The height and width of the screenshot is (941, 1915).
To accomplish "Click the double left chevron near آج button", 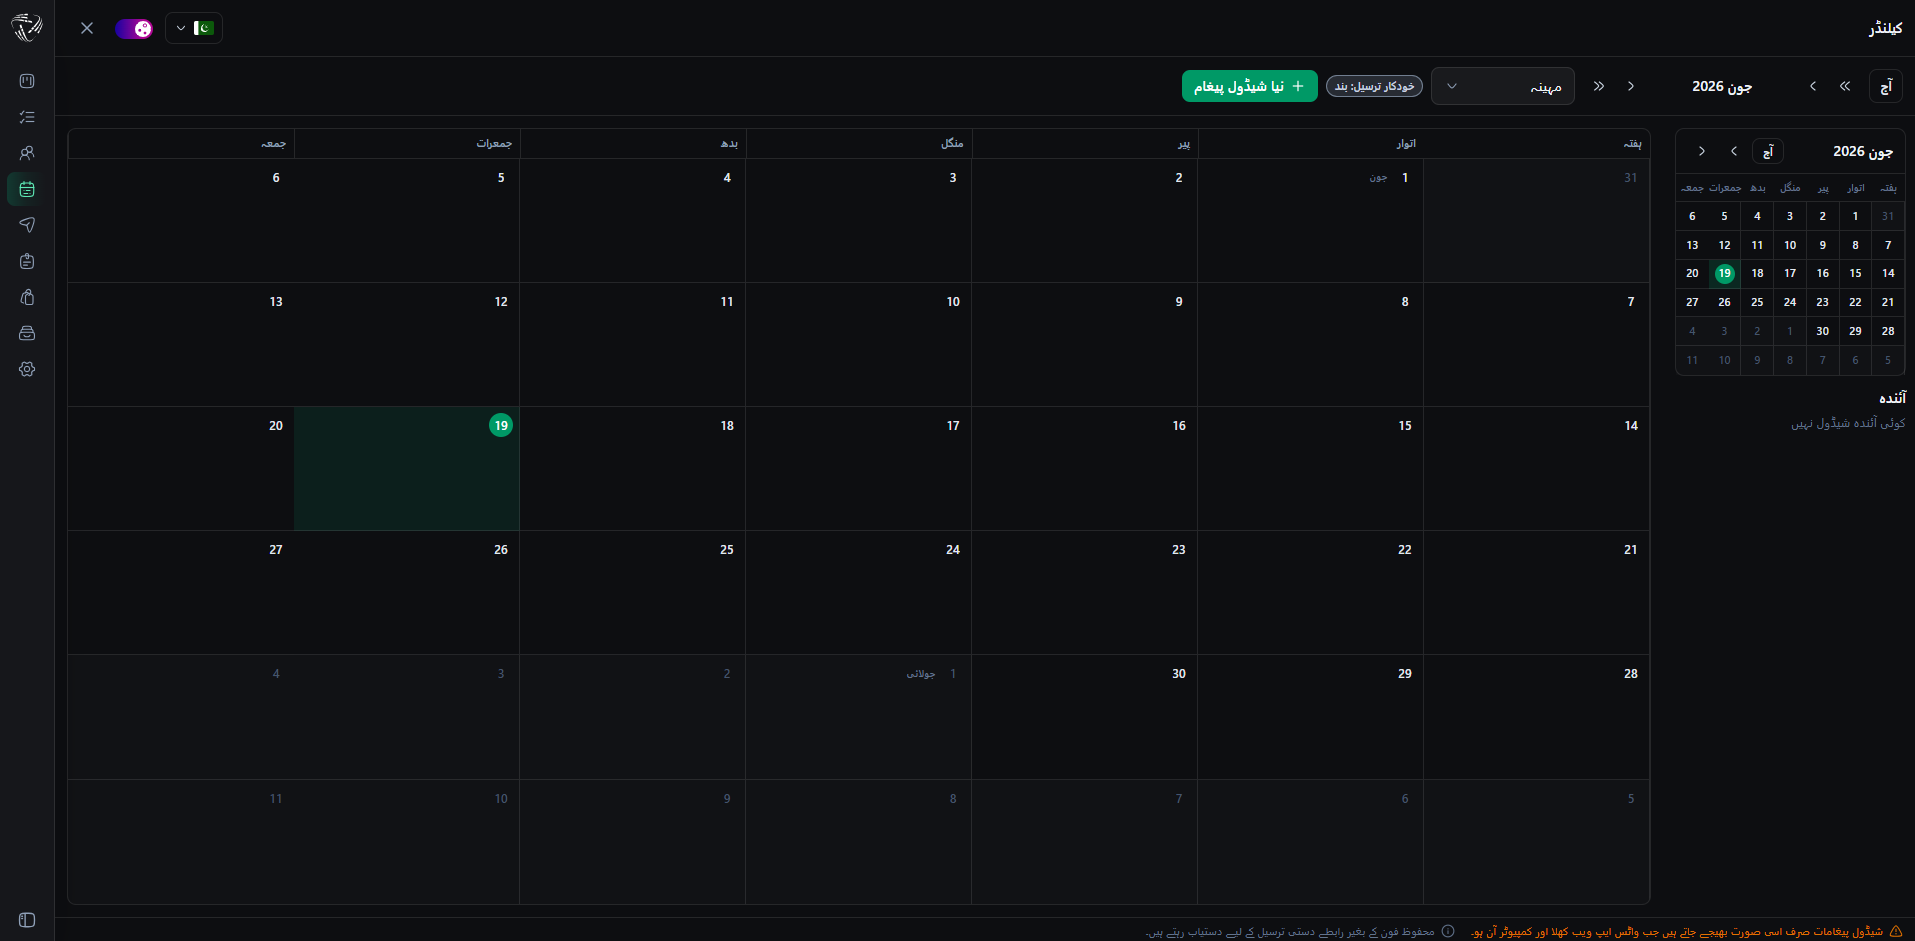I will [1845, 86].
